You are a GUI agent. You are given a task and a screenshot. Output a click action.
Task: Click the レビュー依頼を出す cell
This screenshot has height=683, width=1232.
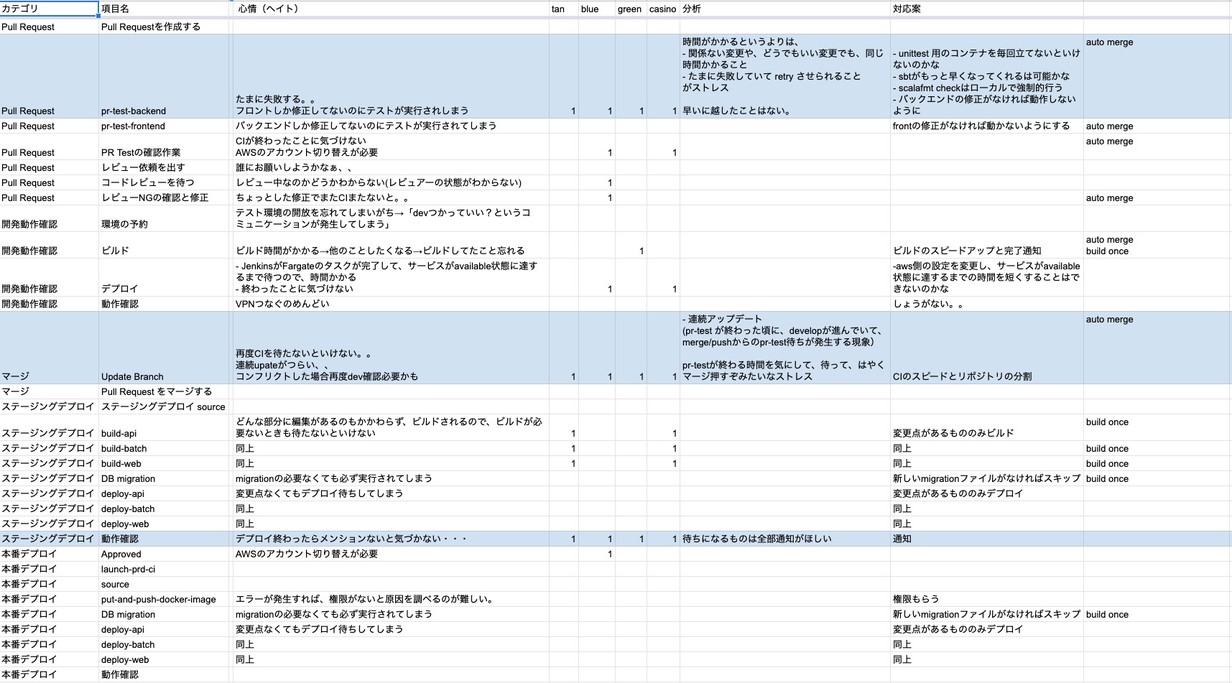(166, 168)
